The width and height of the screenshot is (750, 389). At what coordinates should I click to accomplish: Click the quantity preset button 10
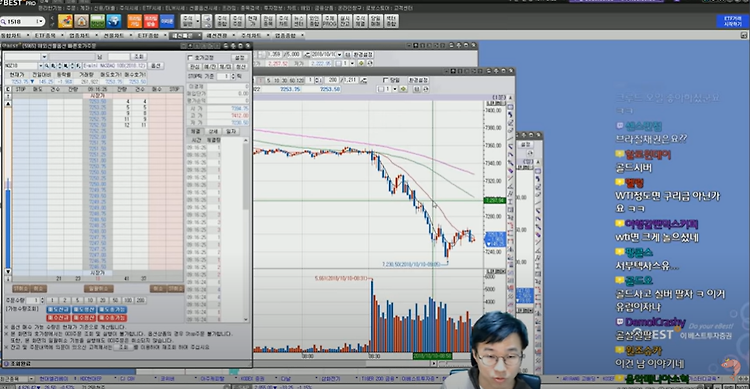pyautogui.click(x=90, y=300)
